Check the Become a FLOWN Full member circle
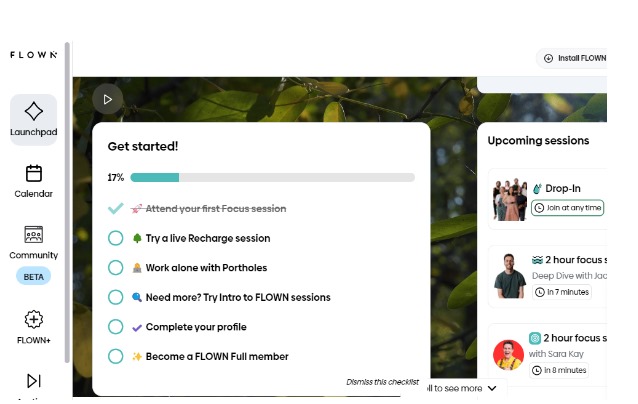The image size is (638, 404). [116, 356]
